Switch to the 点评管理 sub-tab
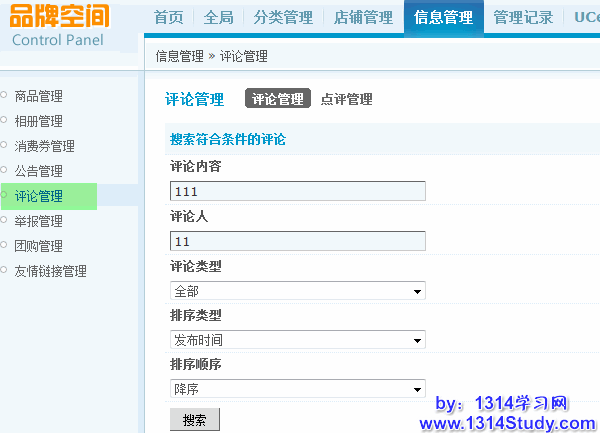The width and height of the screenshot is (600, 433). (346, 99)
